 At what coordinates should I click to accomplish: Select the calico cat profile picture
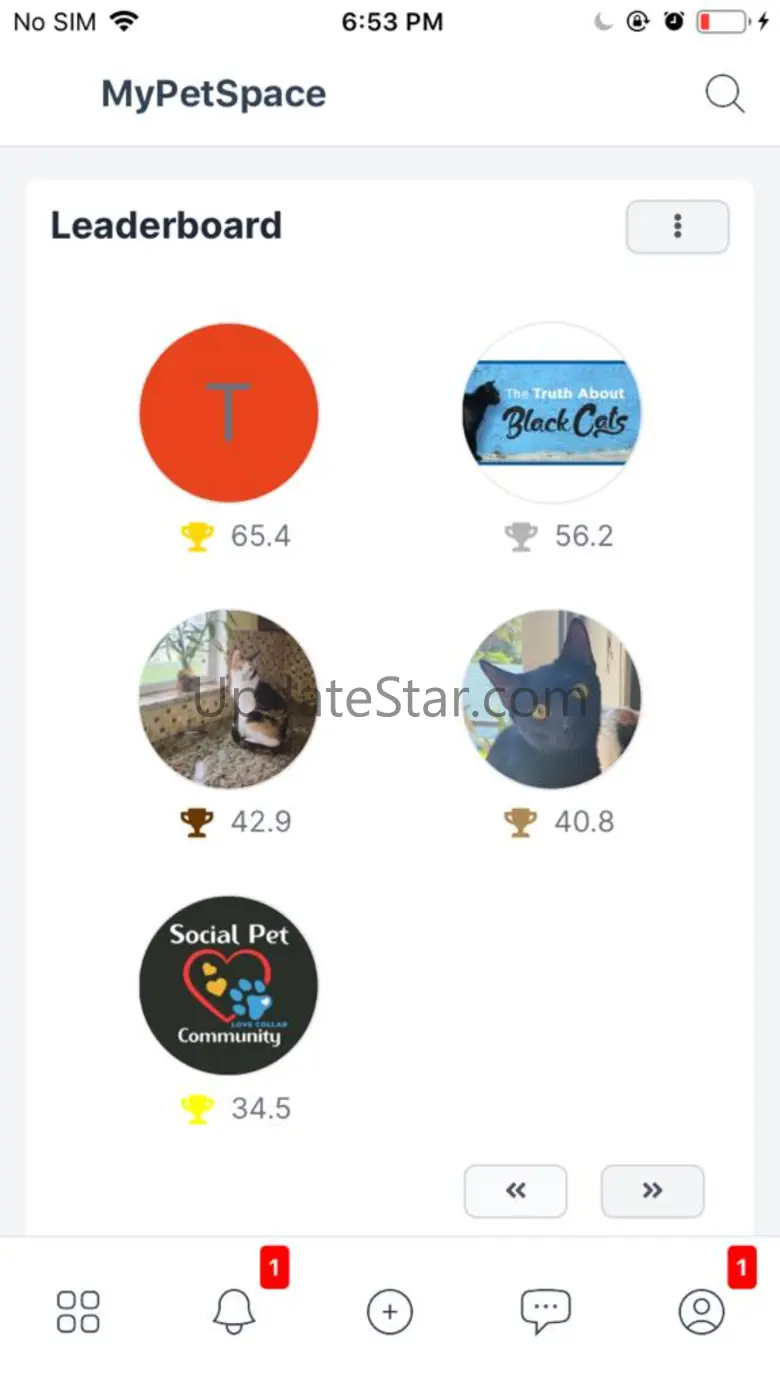(228, 699)
